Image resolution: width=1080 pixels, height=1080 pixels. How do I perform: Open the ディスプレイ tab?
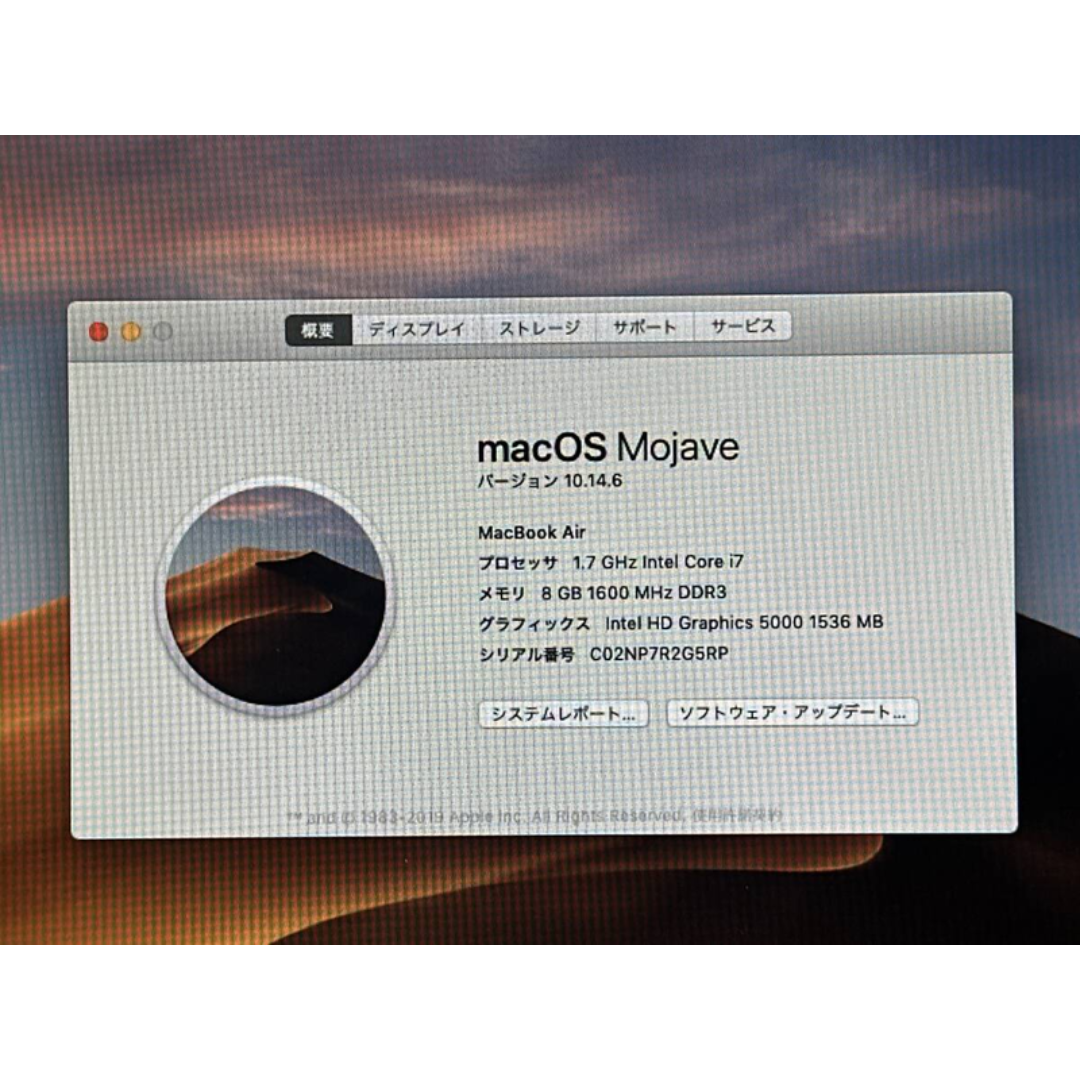[417, 329]
